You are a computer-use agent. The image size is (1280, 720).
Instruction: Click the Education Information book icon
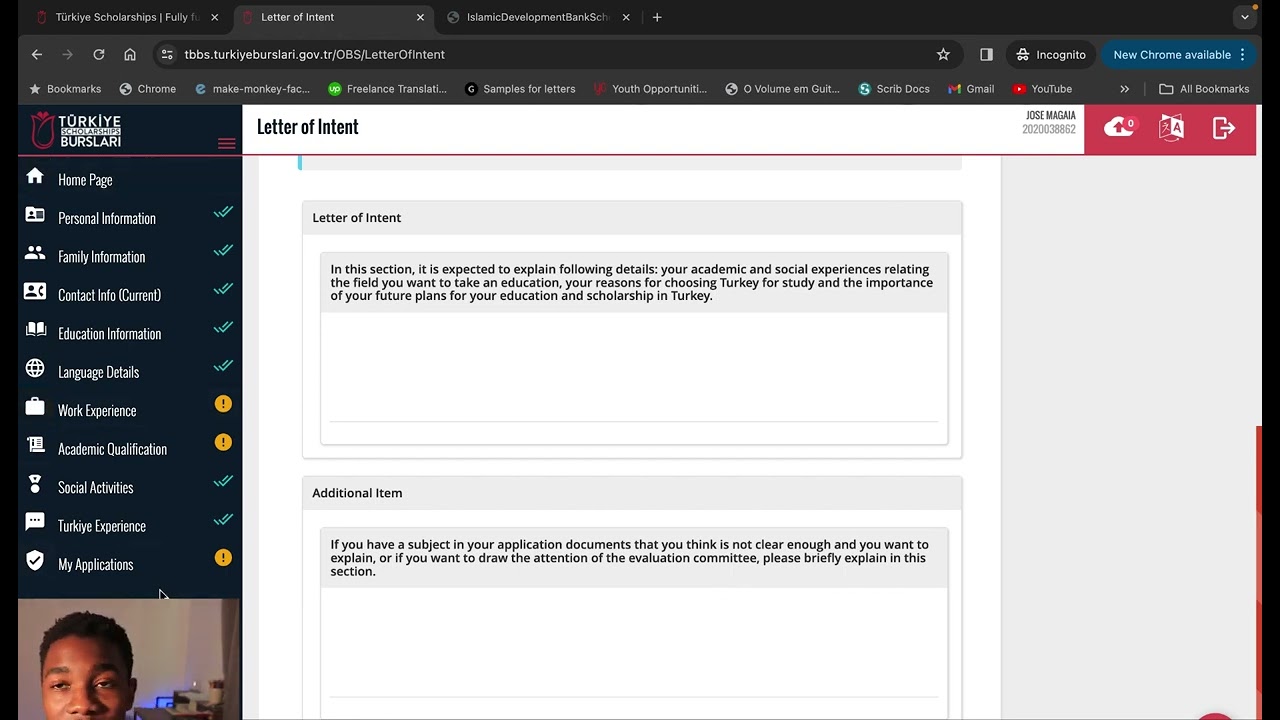(35, 331)
